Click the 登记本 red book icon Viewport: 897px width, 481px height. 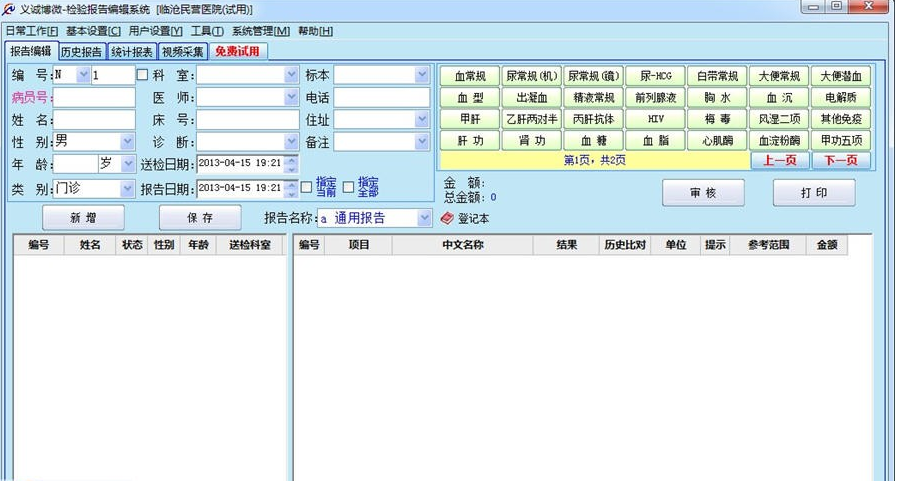(447, 218)
